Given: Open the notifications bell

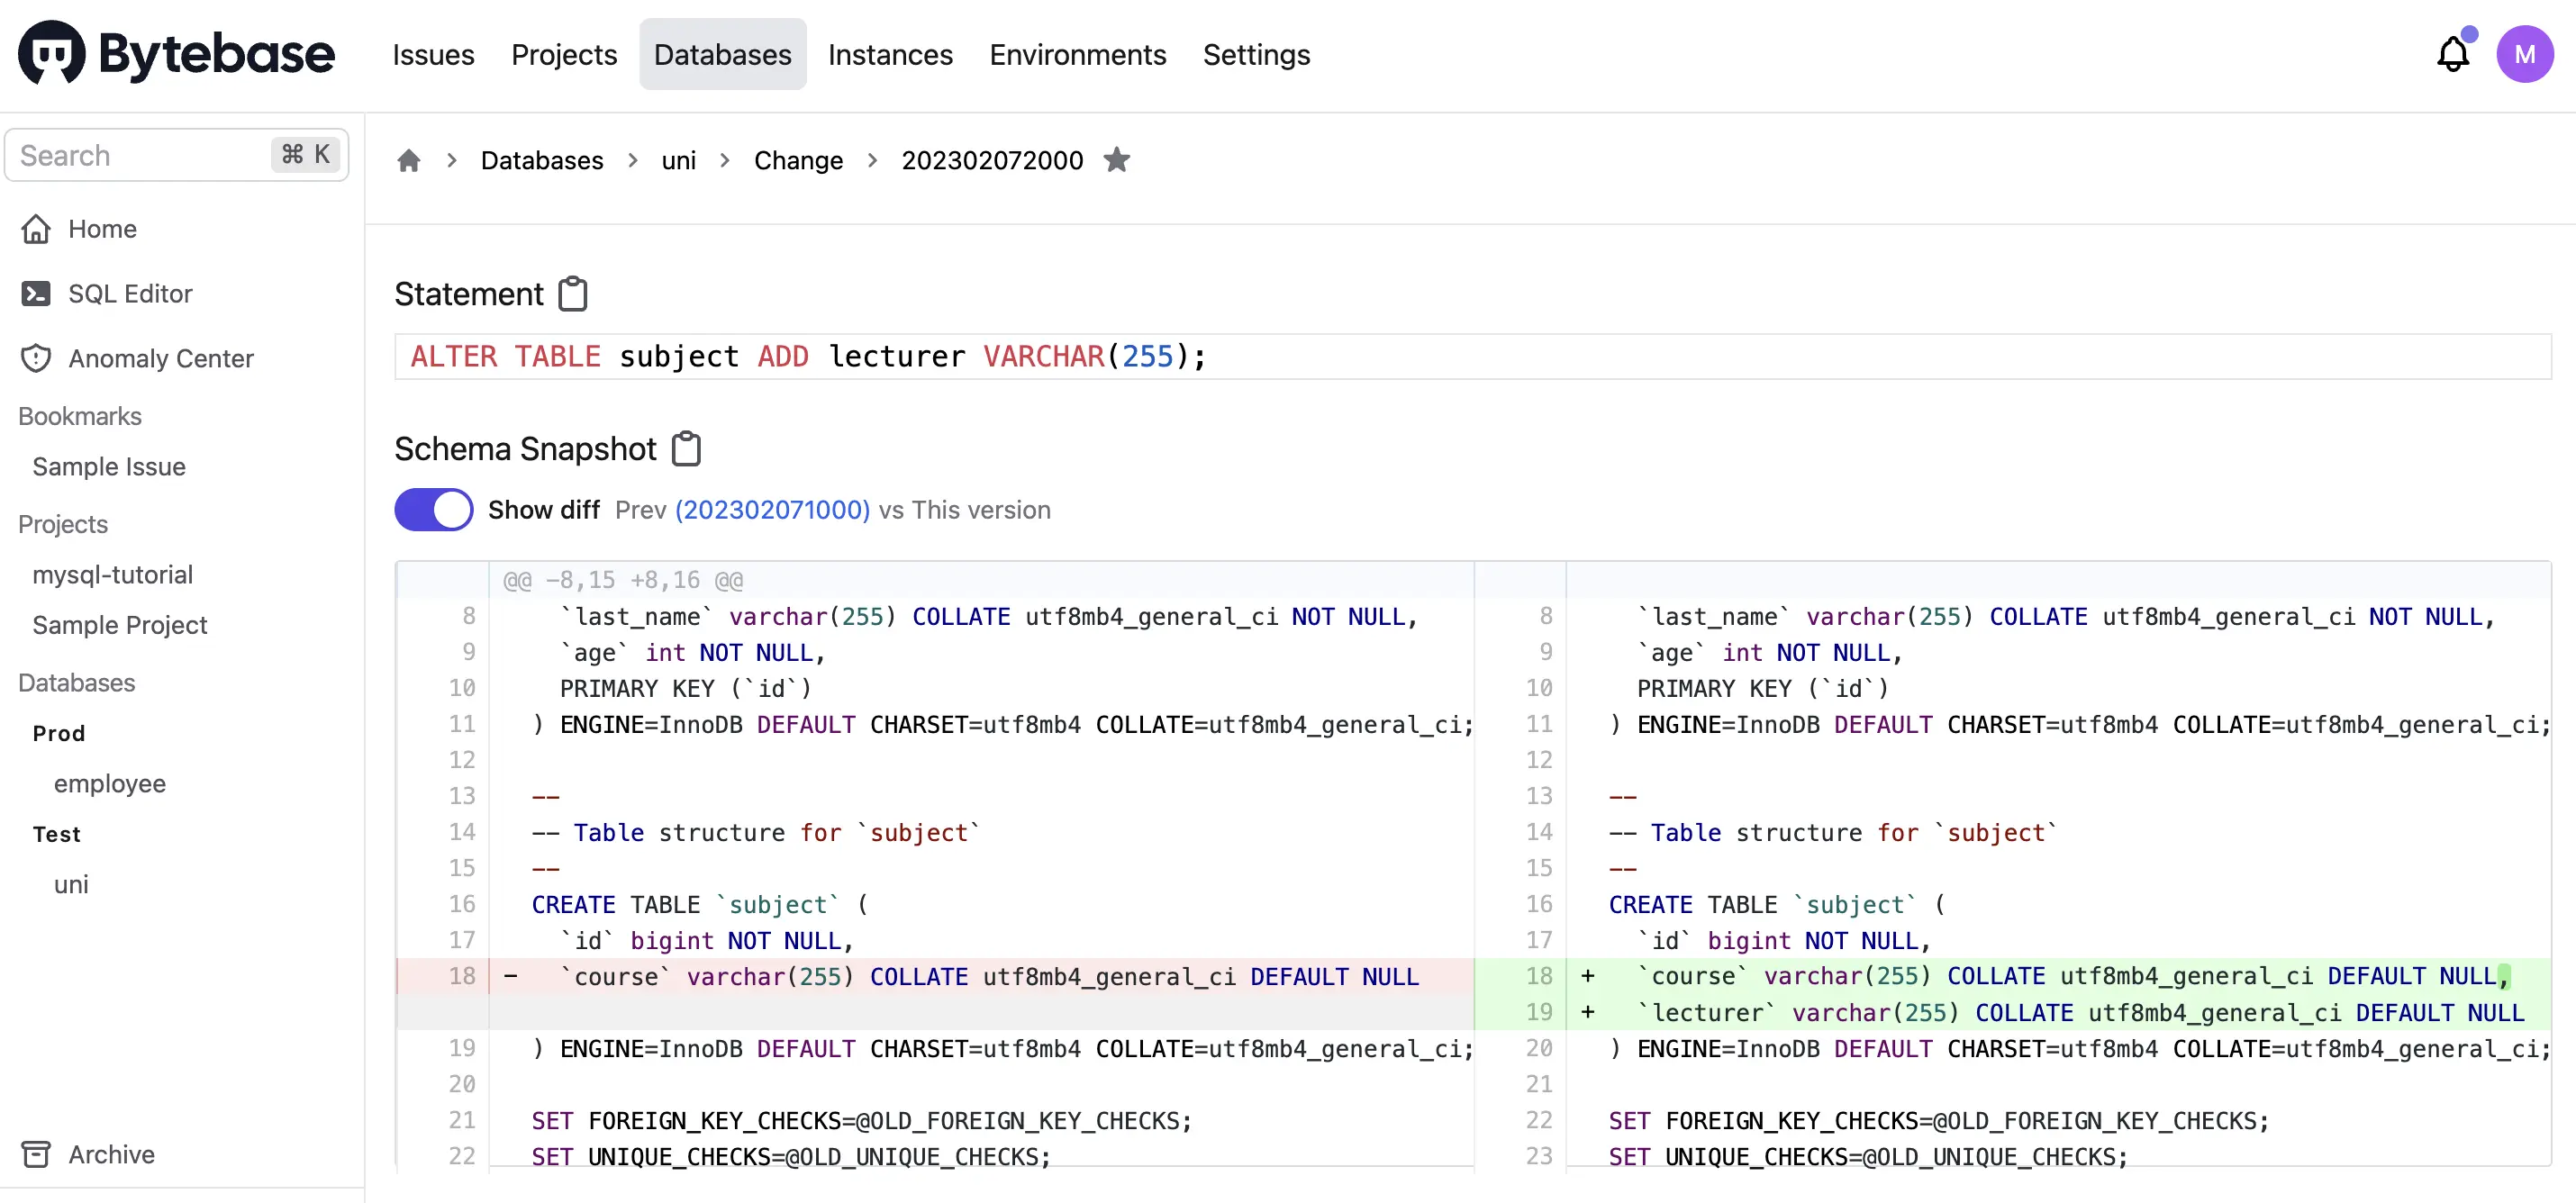Looking at the screenshot, I should (x=2453, y=54).
